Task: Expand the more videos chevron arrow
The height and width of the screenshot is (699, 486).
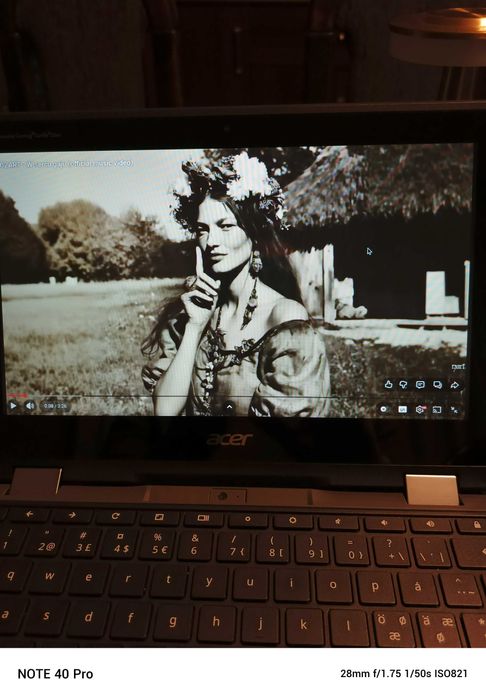Action: point(229,407)
